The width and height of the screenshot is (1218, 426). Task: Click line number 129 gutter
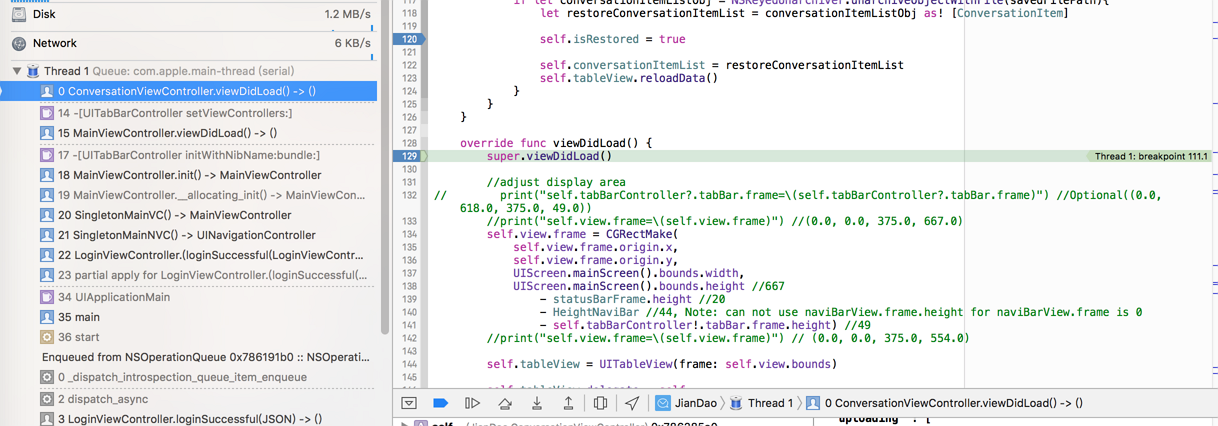409,156
